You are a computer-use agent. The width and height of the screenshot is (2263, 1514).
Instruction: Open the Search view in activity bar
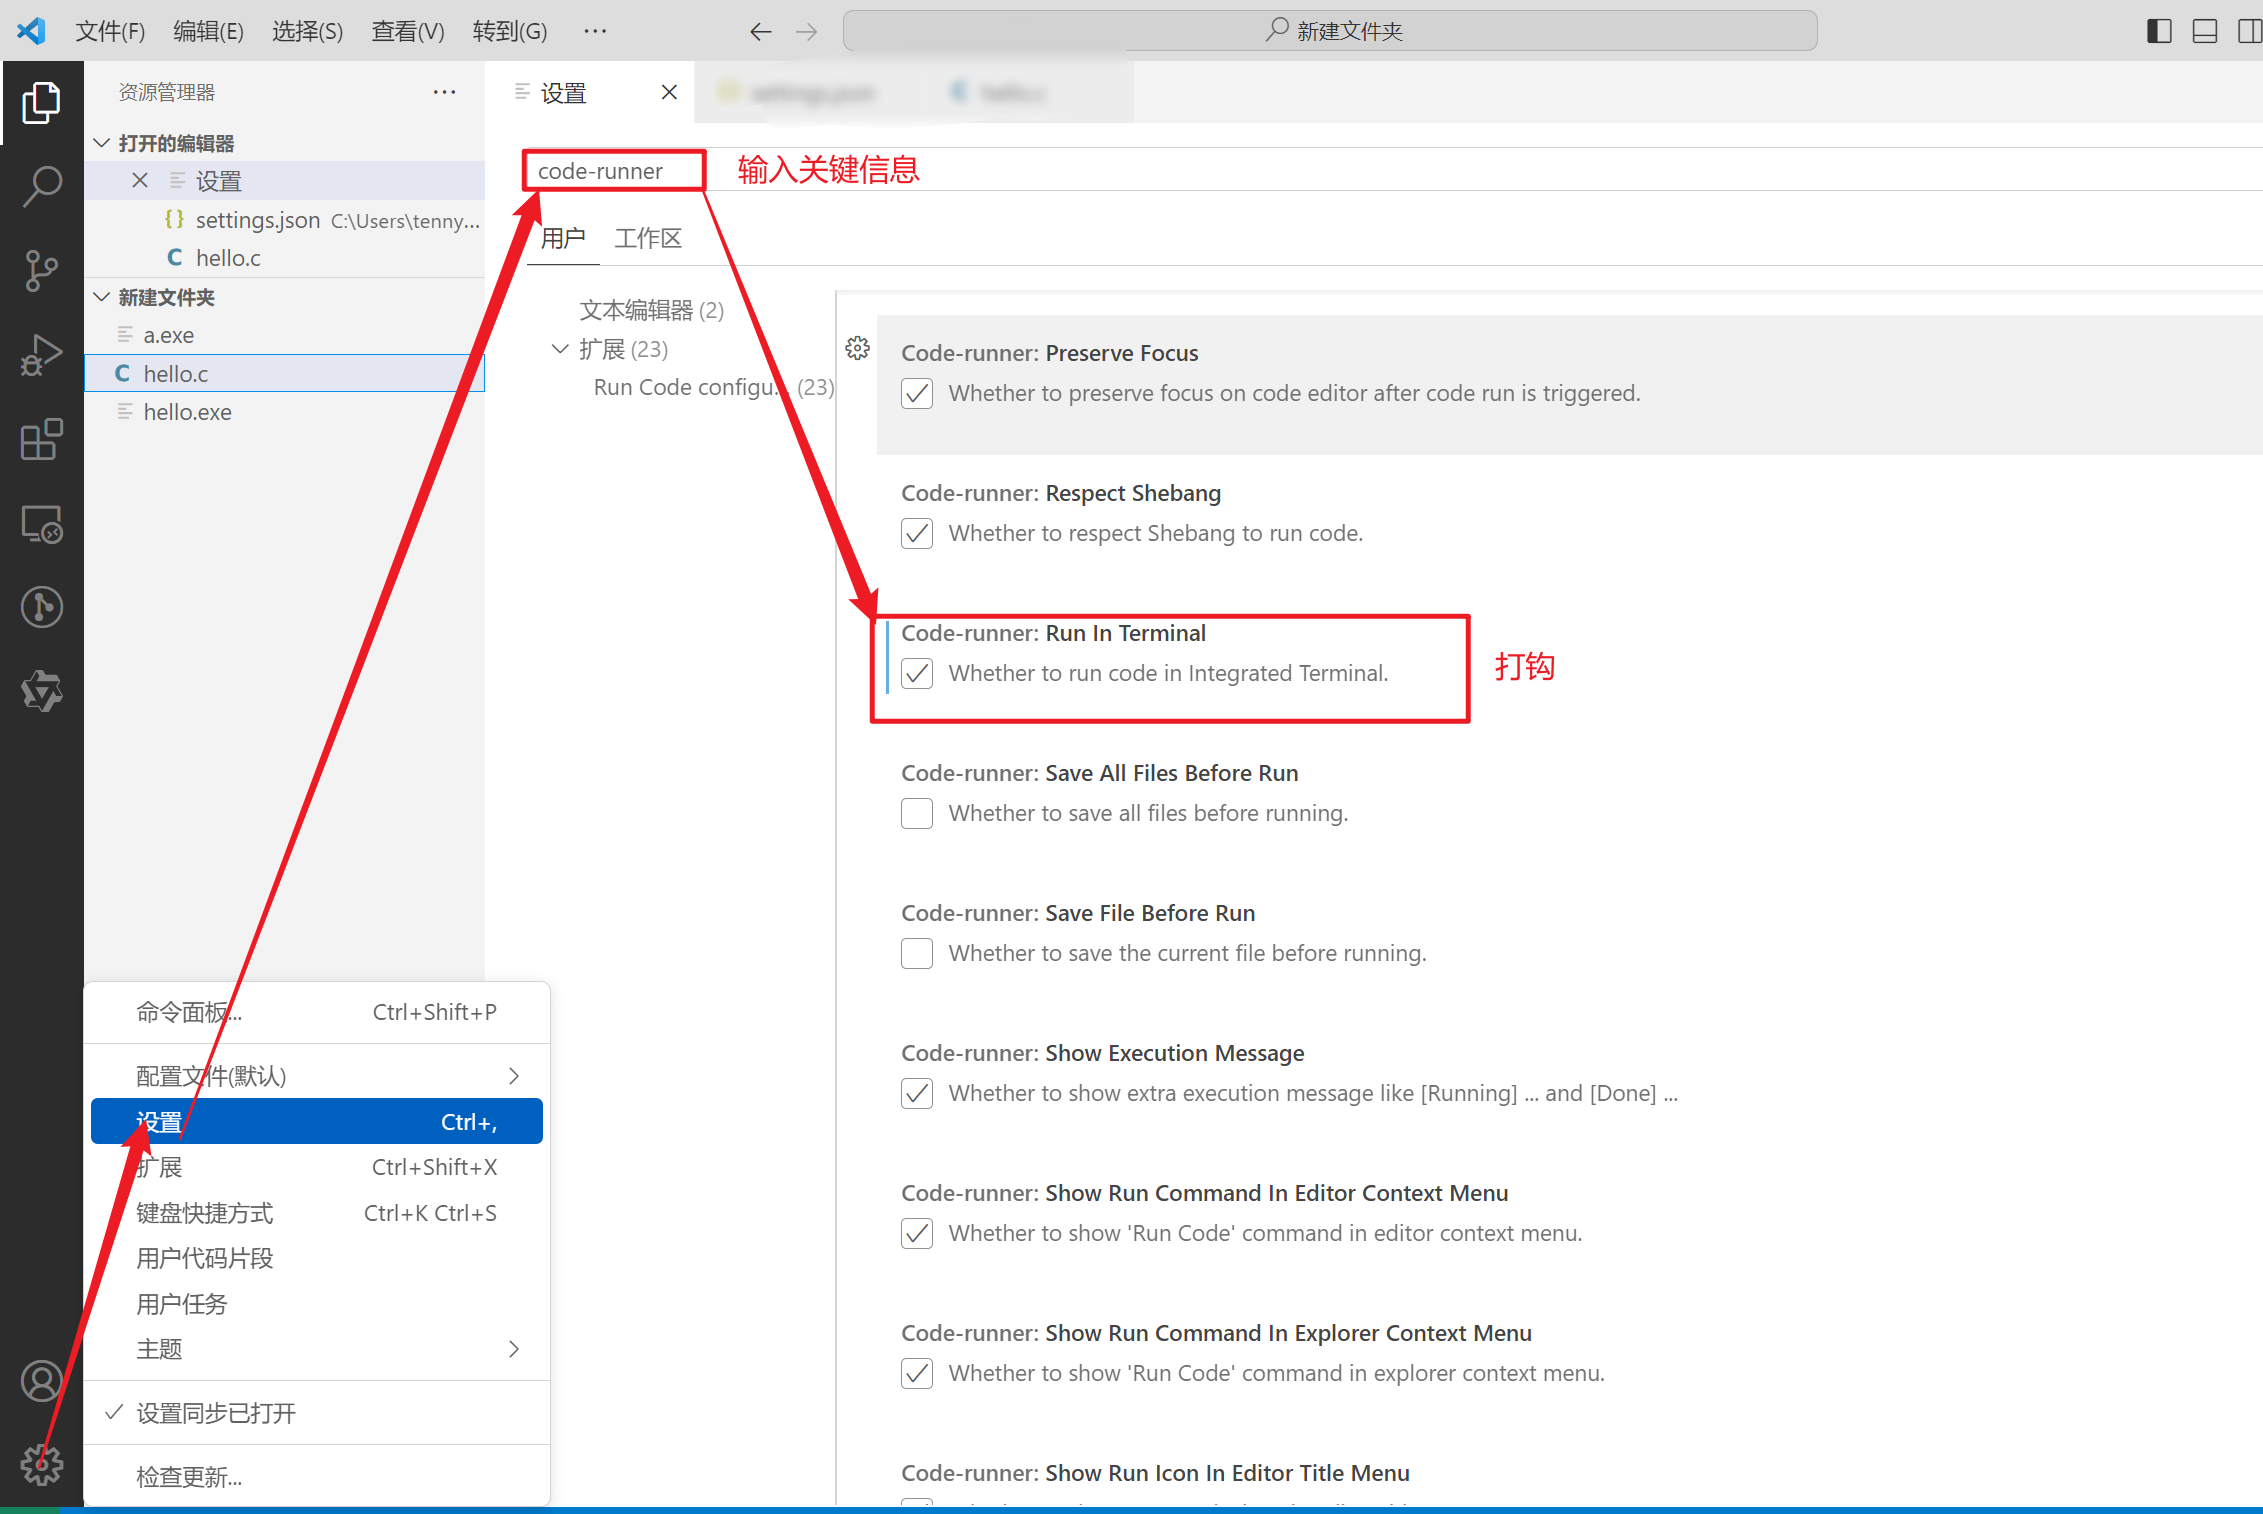[42, 186]
